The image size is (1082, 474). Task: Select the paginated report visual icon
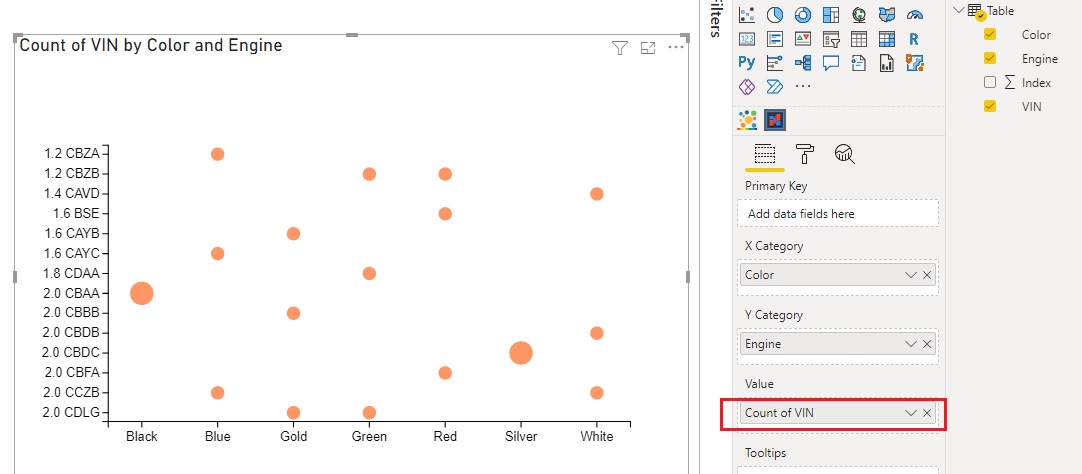coord(887,63)
